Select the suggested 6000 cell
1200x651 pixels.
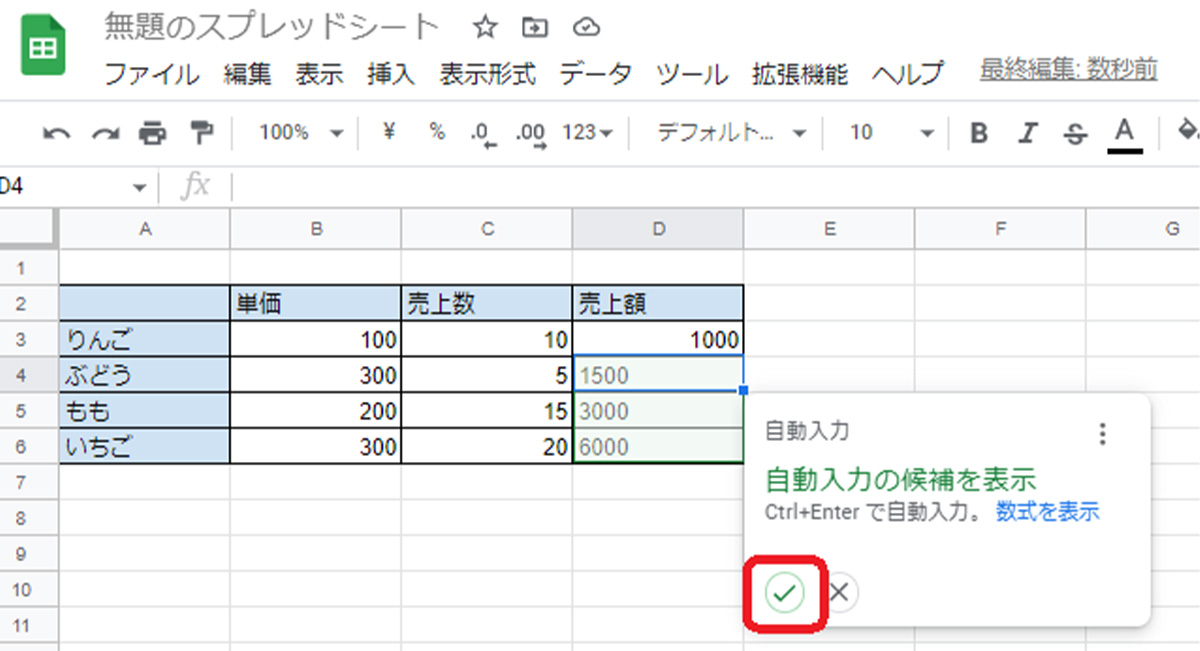coord(658,447)
